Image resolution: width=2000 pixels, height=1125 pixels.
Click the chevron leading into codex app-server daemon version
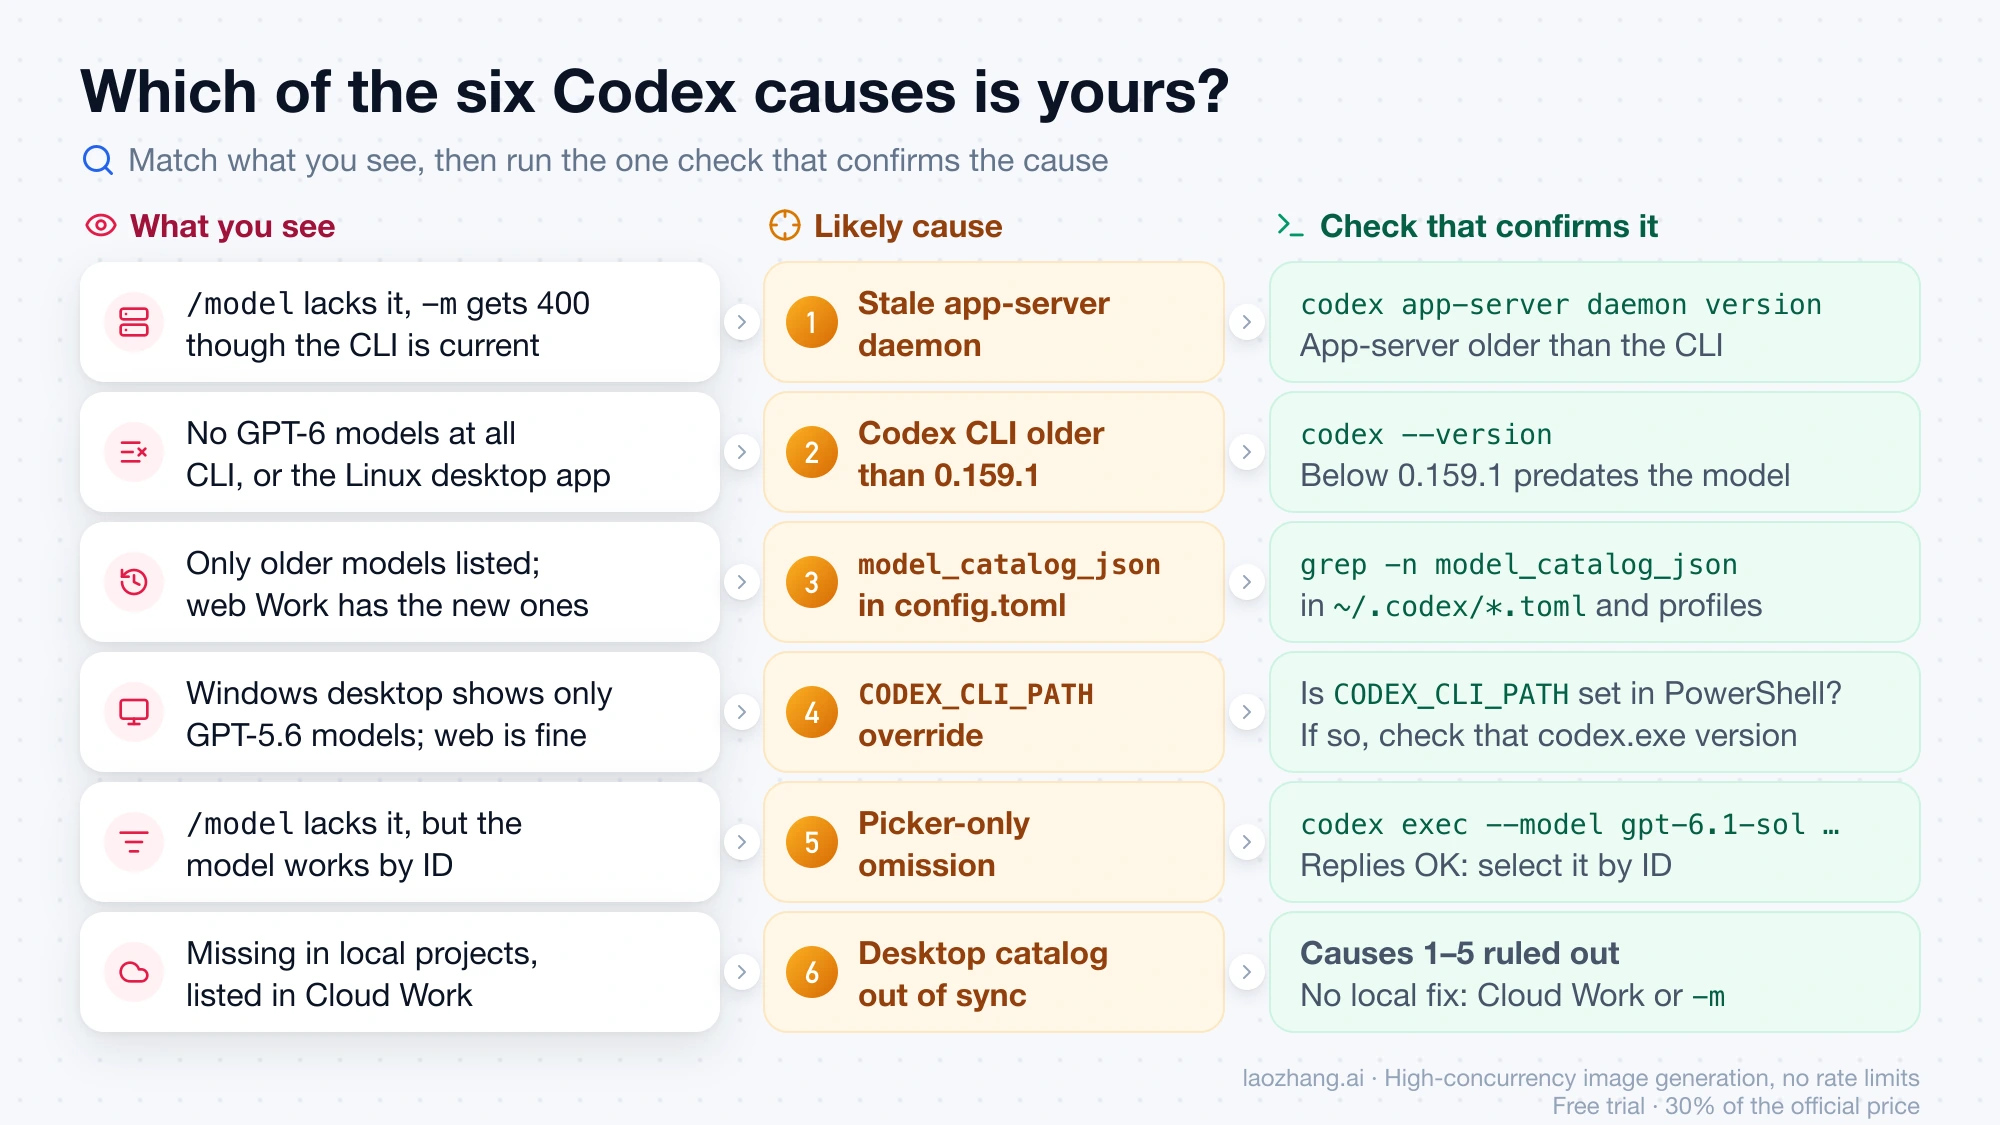pyautogui.click(x=1246, y=322)
